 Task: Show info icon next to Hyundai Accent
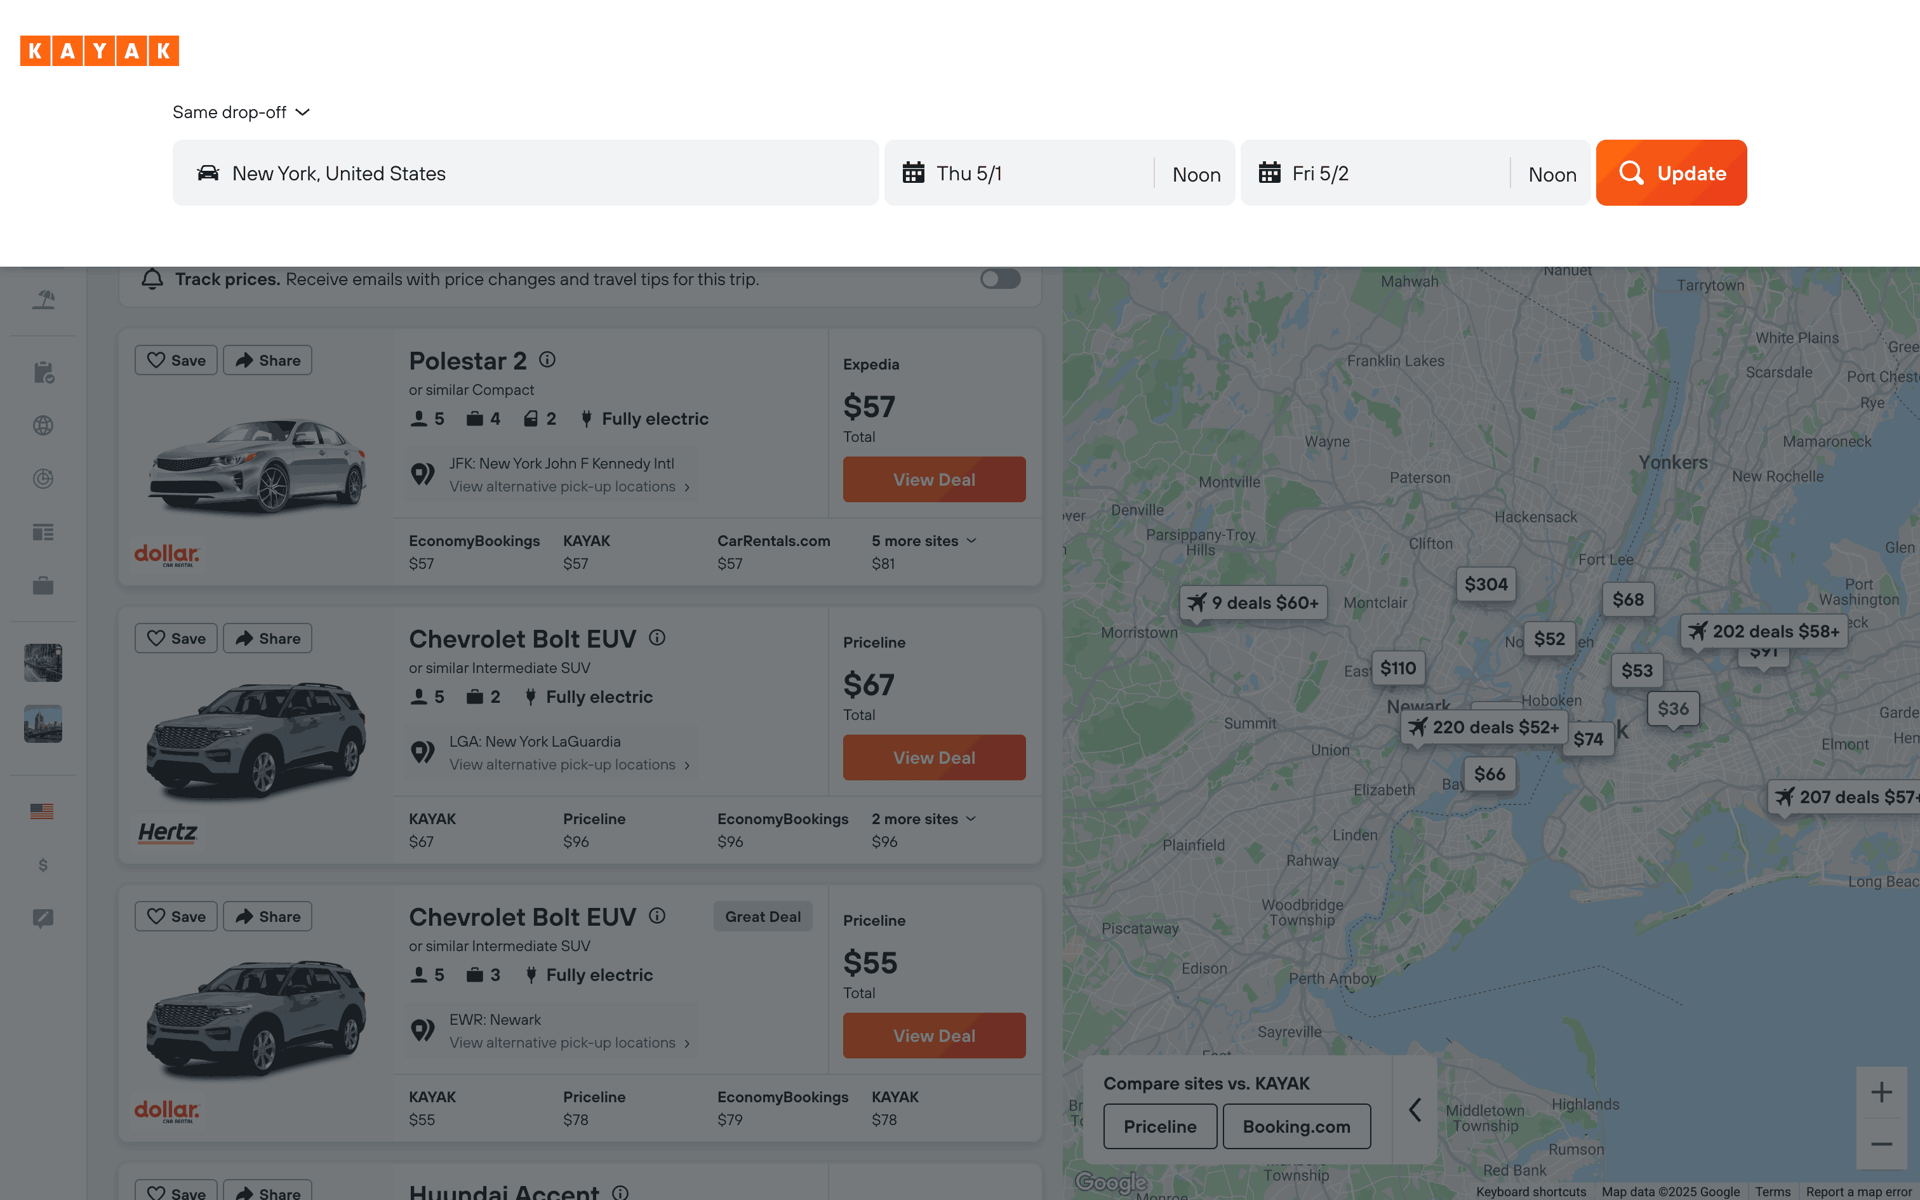(620, 1192)
